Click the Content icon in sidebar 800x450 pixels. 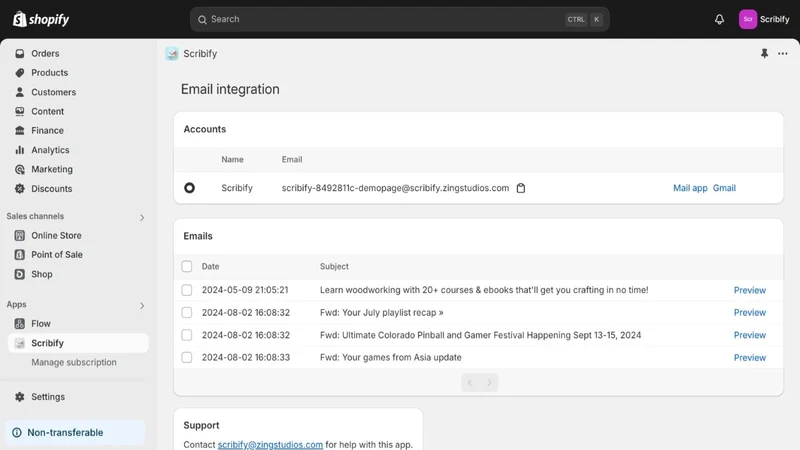19,111
